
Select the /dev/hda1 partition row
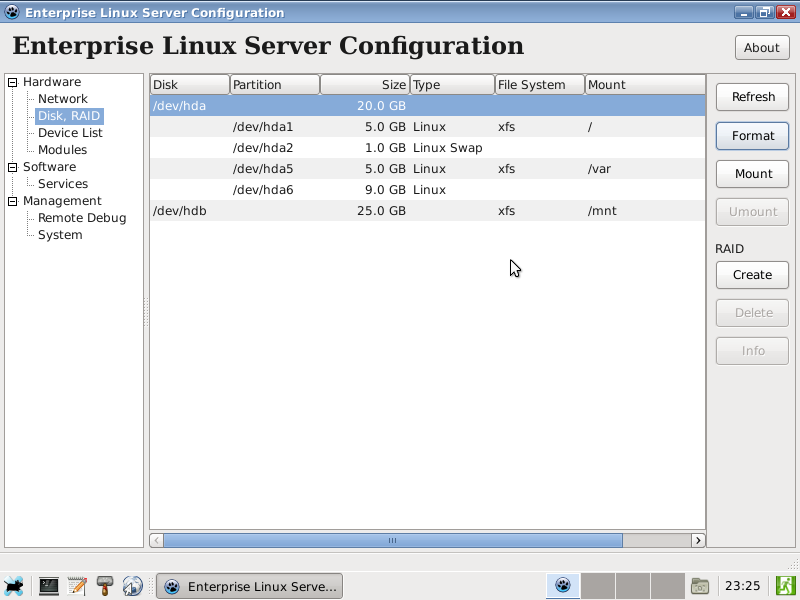click(x=428, y=127)
